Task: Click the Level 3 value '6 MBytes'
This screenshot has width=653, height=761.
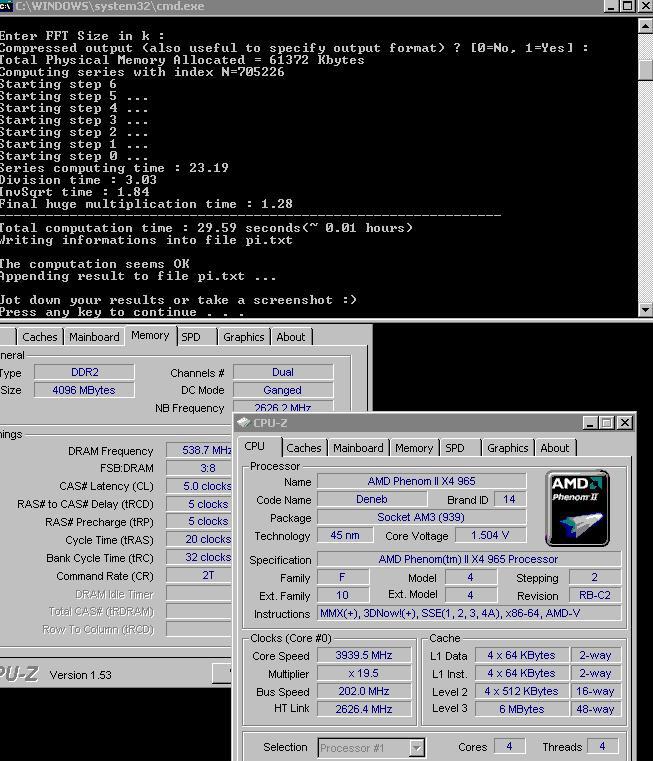Action: point(521,709)
